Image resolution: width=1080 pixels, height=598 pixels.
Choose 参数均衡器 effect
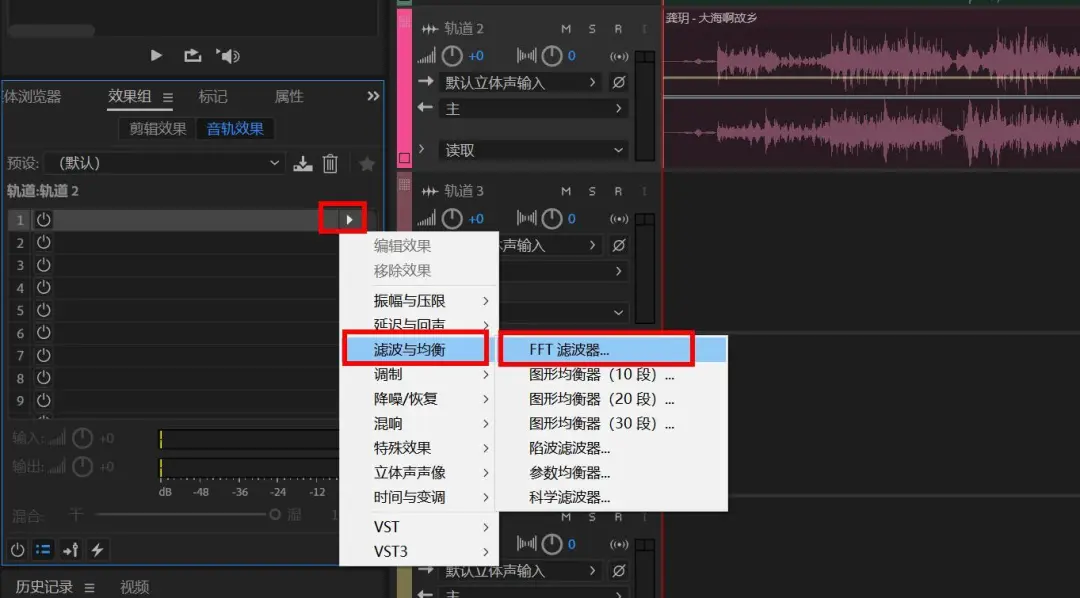(x=612, y=473)
